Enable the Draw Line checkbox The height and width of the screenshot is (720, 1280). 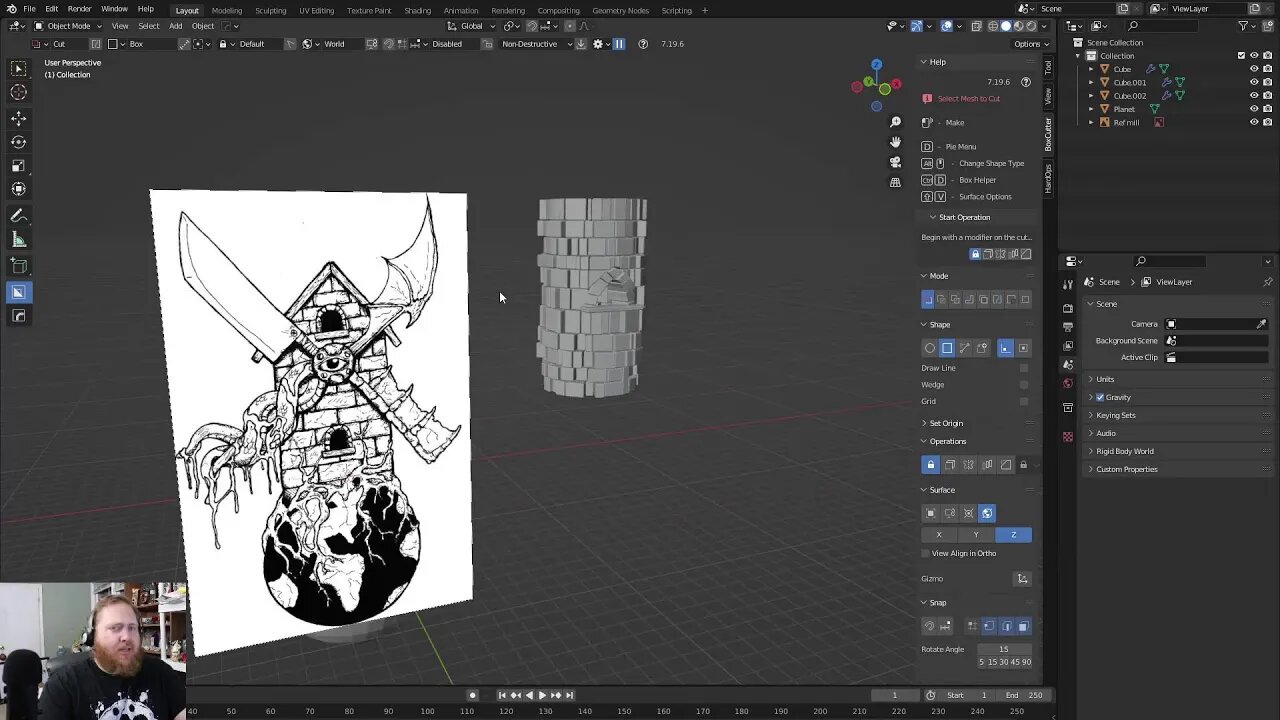(x=1023, y=368)
